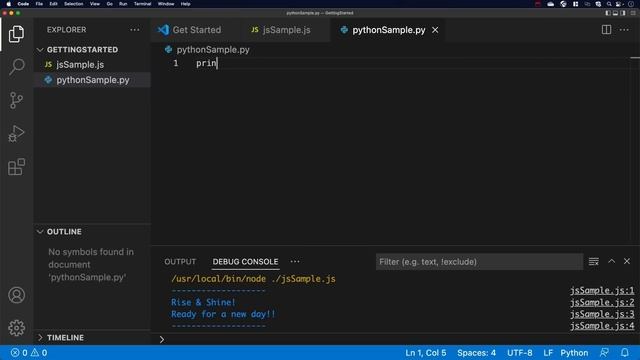
Task: Click the debug console filter field
Action: [479, 262]
